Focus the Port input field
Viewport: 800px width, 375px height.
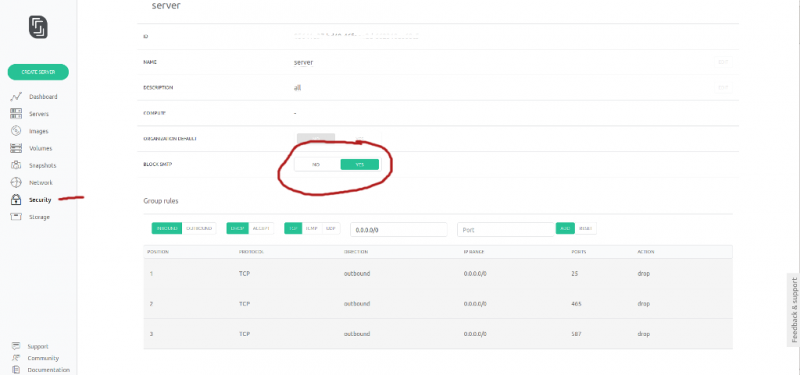click(x=506, y=230)
